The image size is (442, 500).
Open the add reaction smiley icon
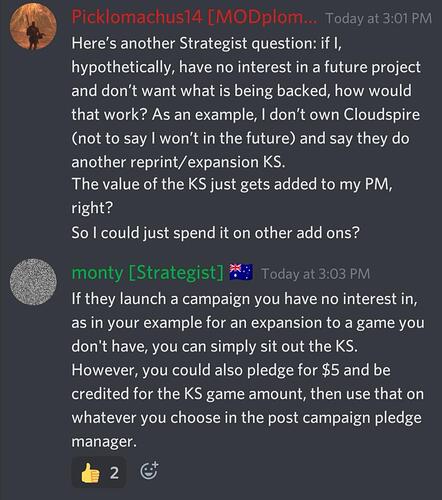click(x=149, y=471)
